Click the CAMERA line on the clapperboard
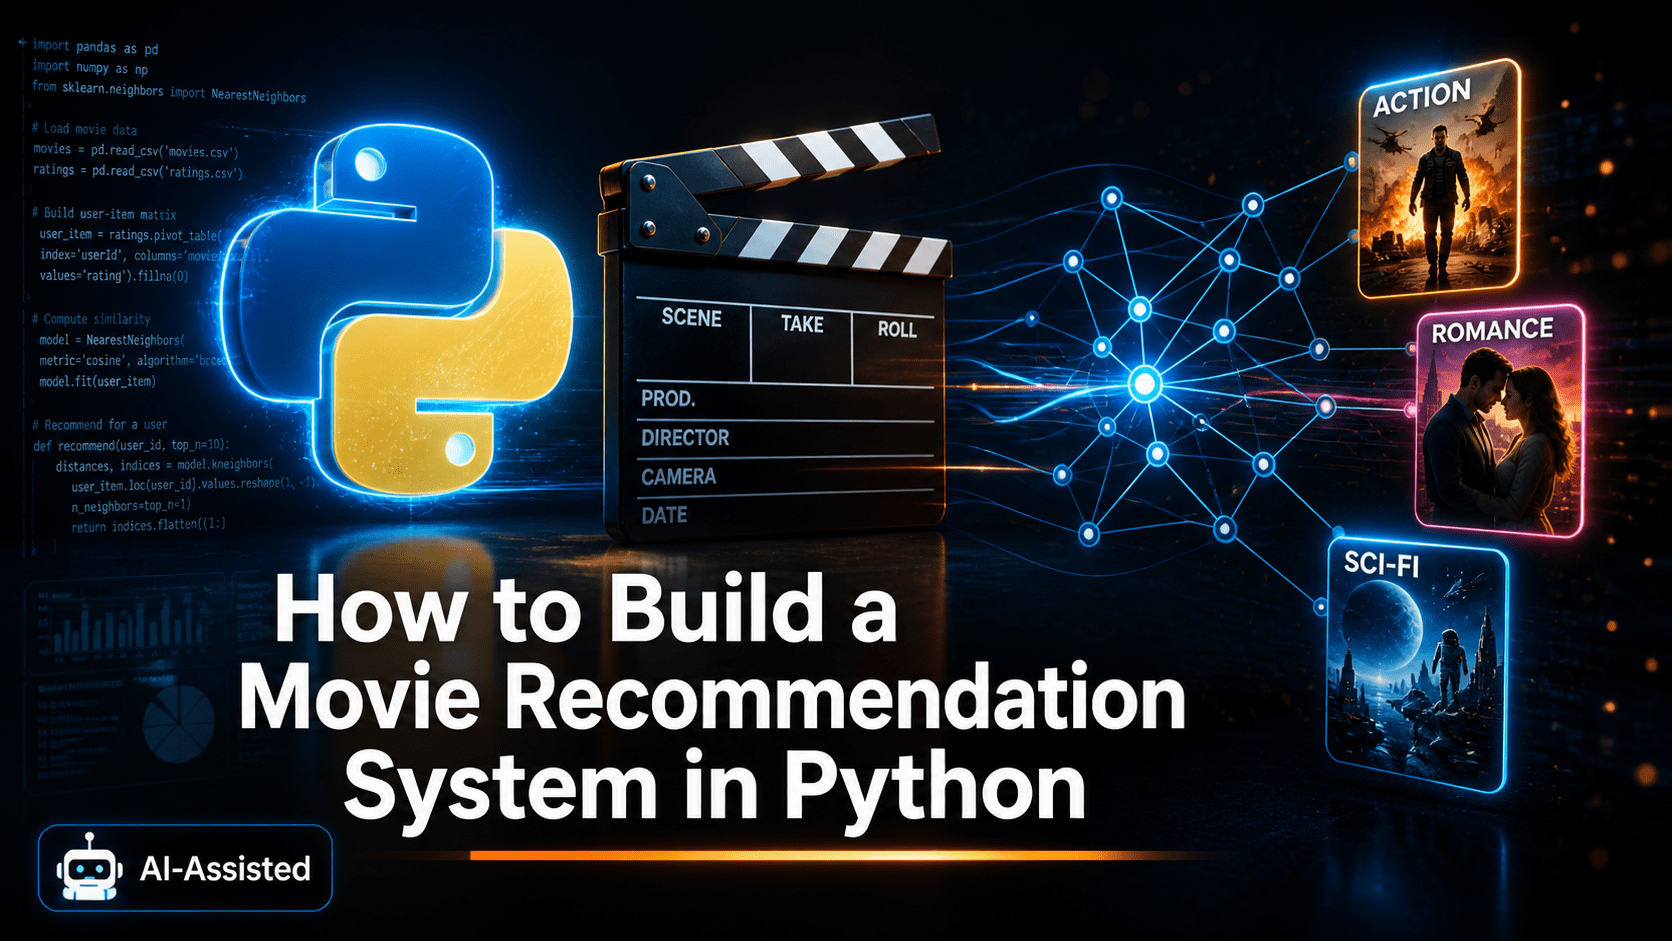This screenshot has width=1672, height=941. (678, 476)
